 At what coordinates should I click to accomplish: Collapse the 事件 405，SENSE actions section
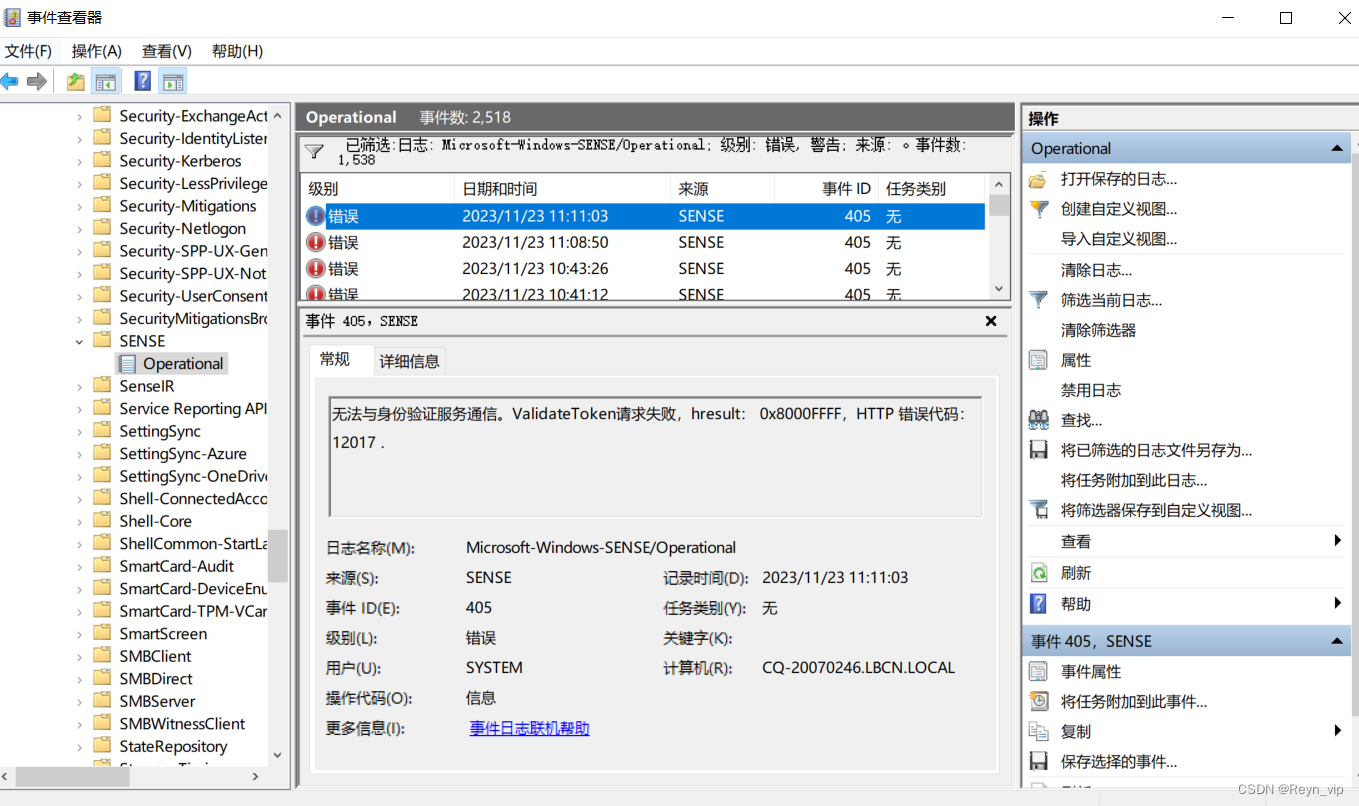(1337, 641)
